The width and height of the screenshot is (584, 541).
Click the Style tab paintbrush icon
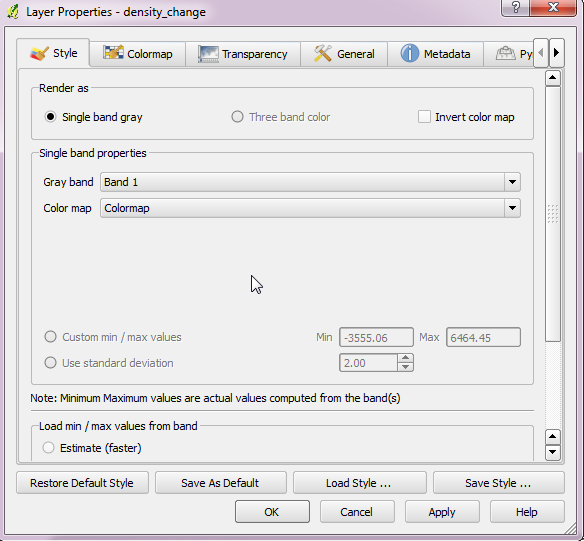pos(39,54)
